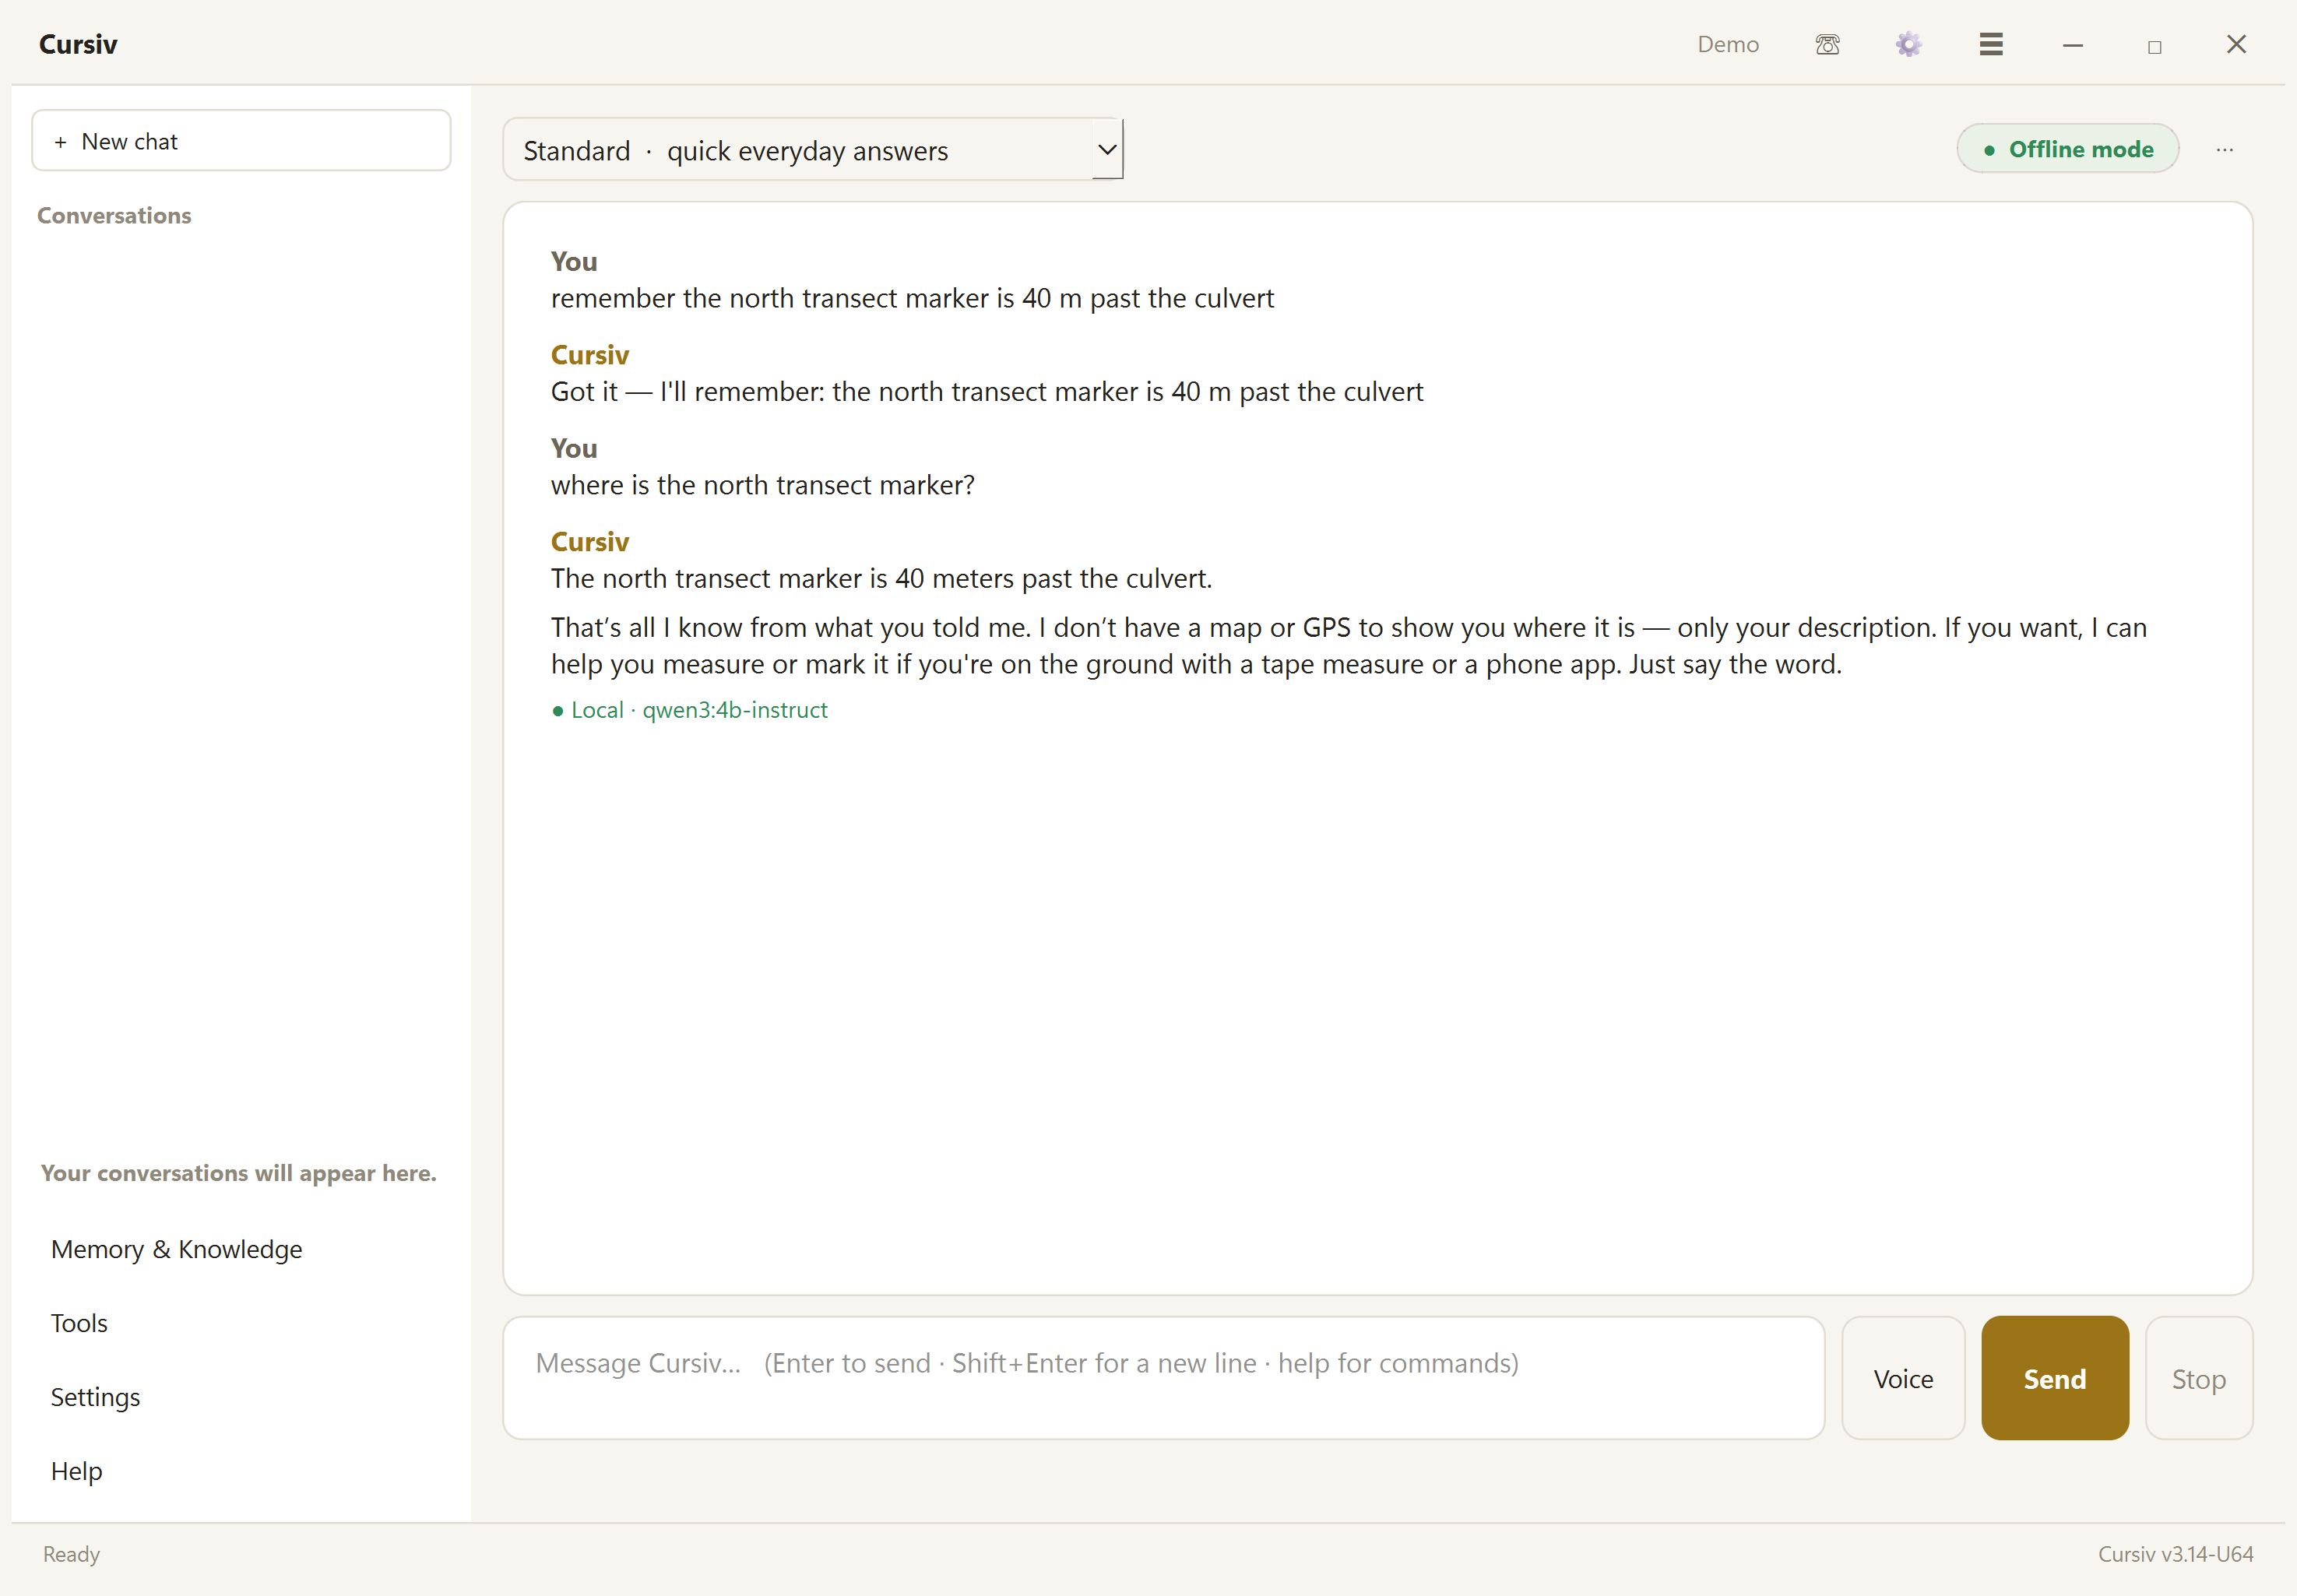This screenshot has height=1596, width=2297.
Task: Click the telephone icon in title bar
Action: click(x=1827, y=44)
